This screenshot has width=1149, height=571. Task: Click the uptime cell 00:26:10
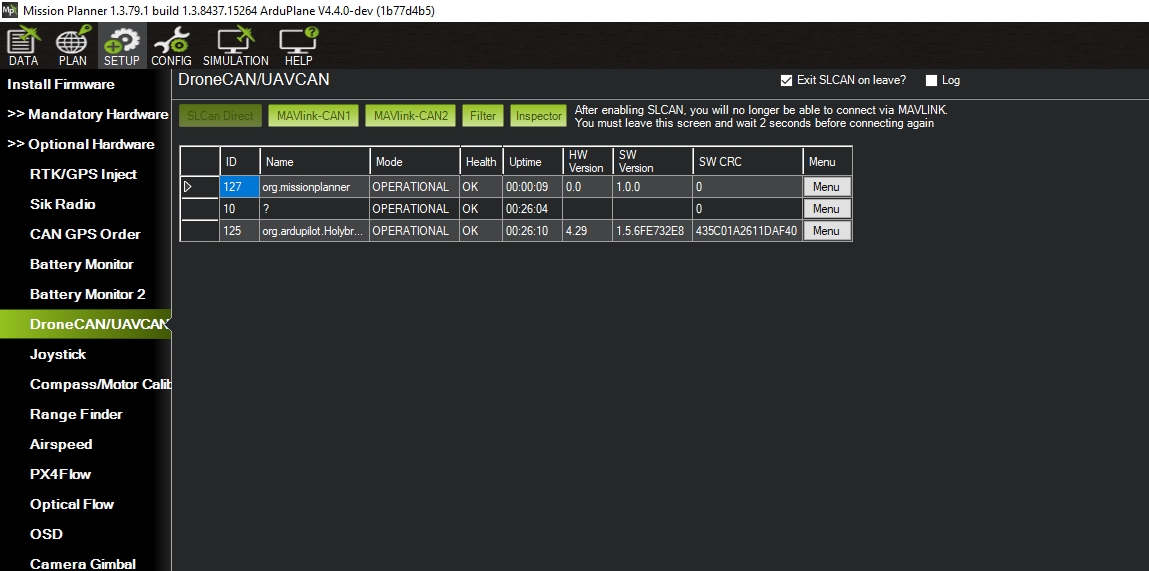[533, 231]
